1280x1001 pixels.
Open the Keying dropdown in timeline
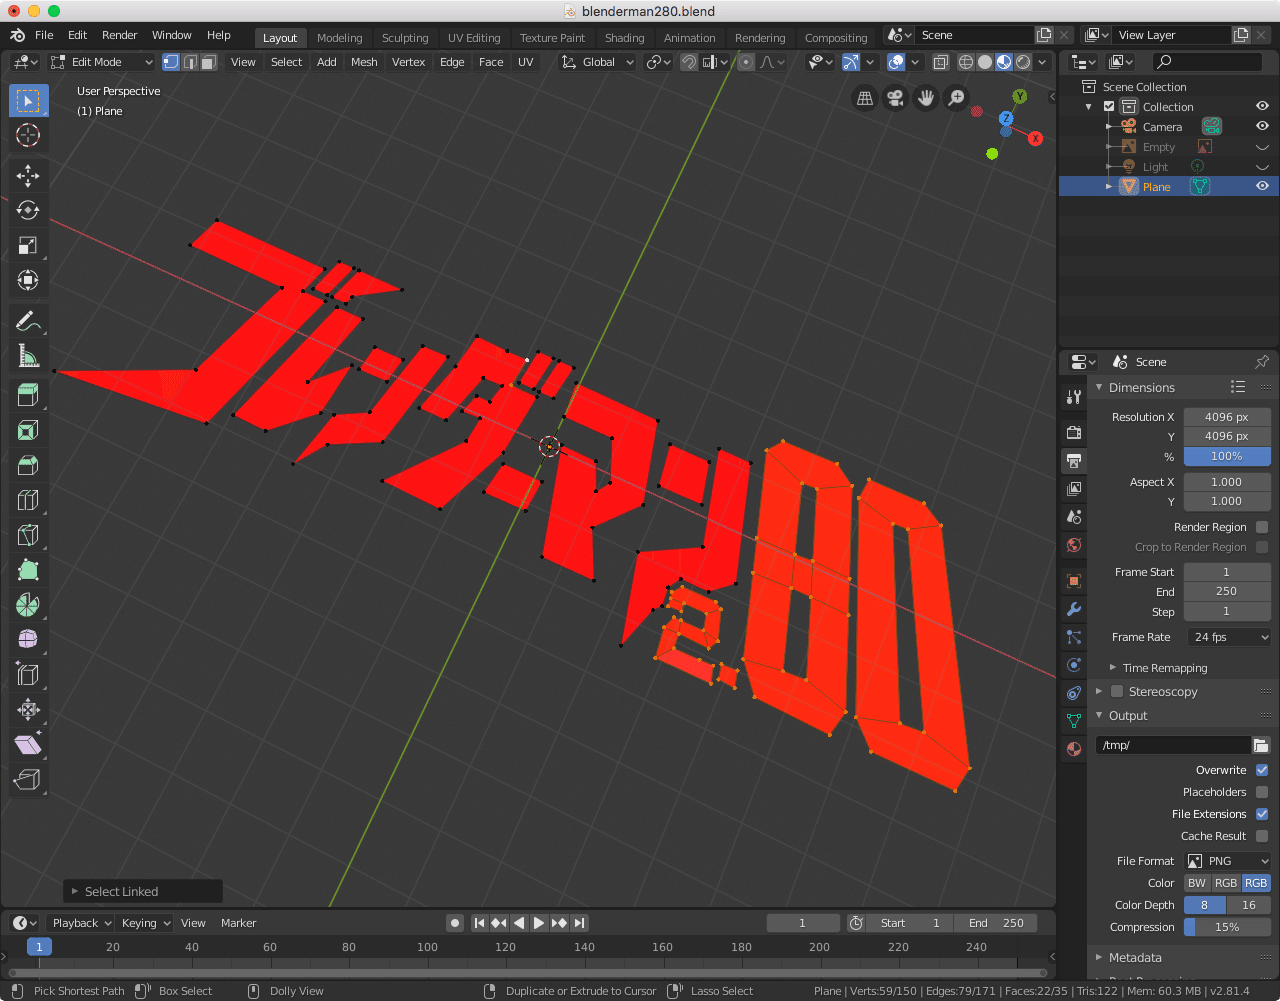(x=146, y=923)
